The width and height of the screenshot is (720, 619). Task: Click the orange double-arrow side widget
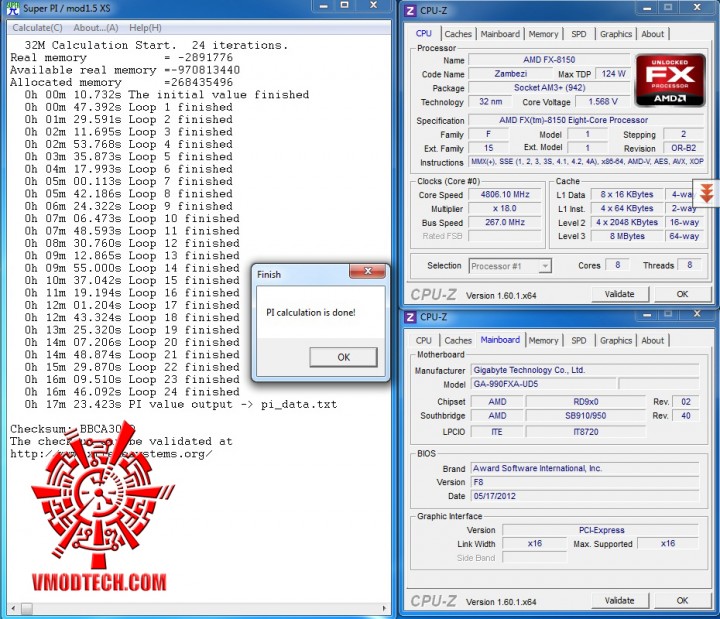[706, 192]
